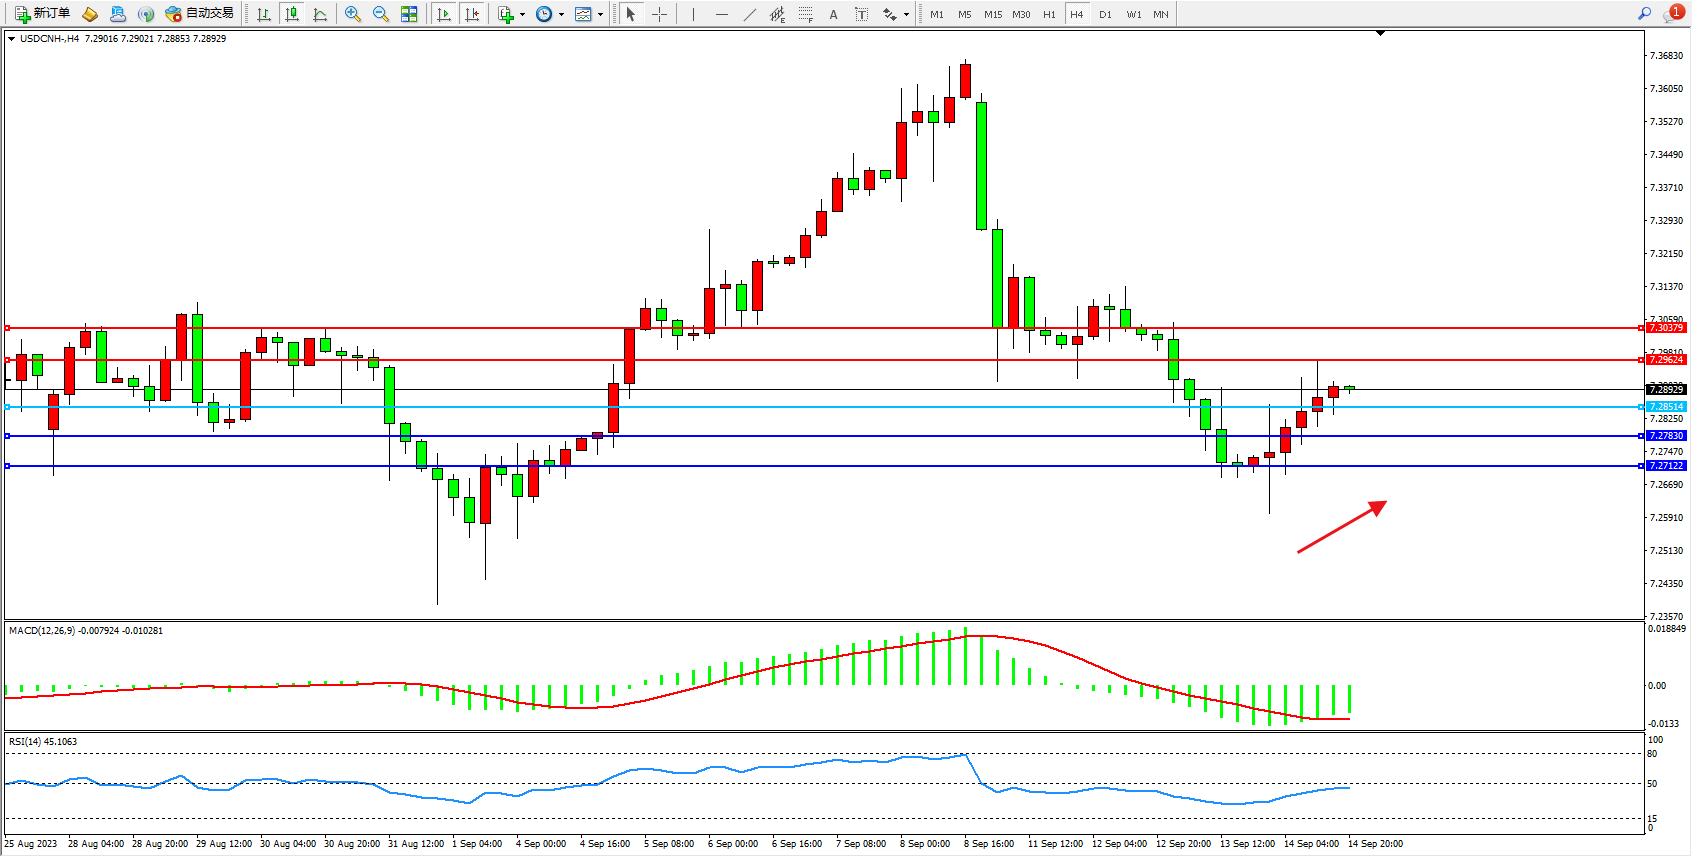
Task: Switch to the D1 timeframe
Action: tap(1105, 14)
